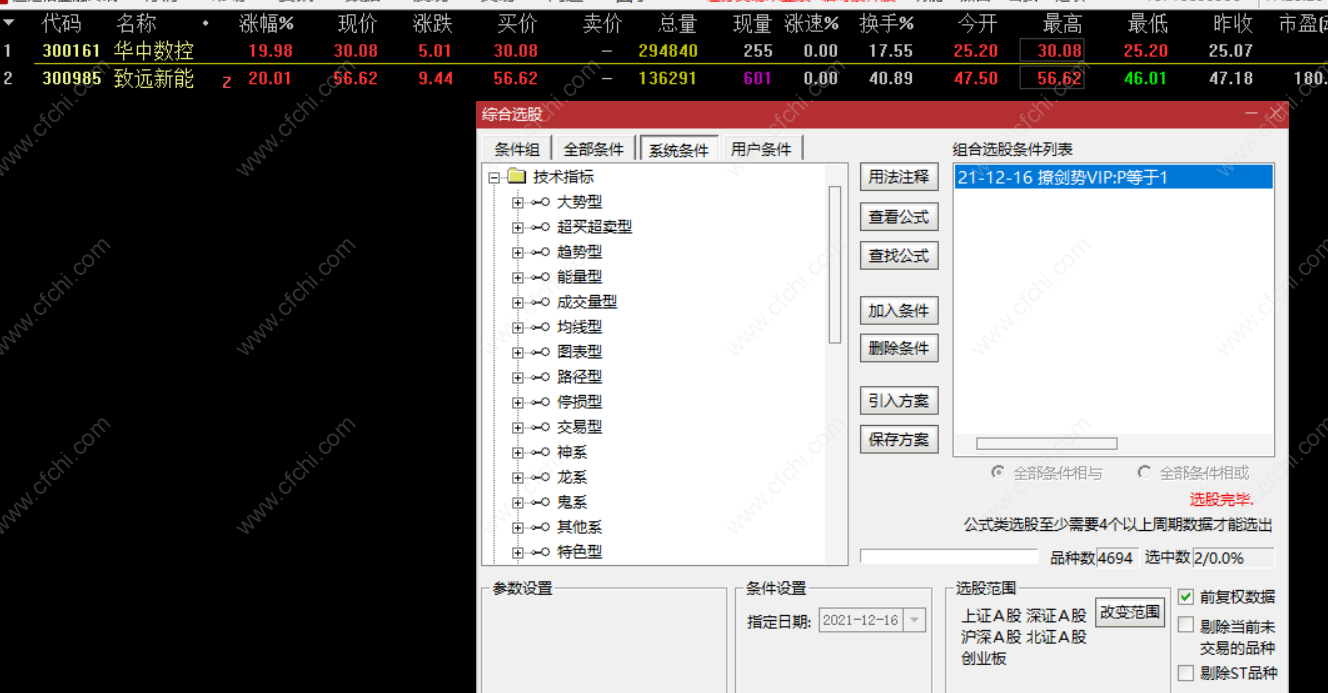Image resolution: width=1328 pixels, height=693 pixels.
Task: Expand the 特色型 tree node
Action: [x=517, y=553]
